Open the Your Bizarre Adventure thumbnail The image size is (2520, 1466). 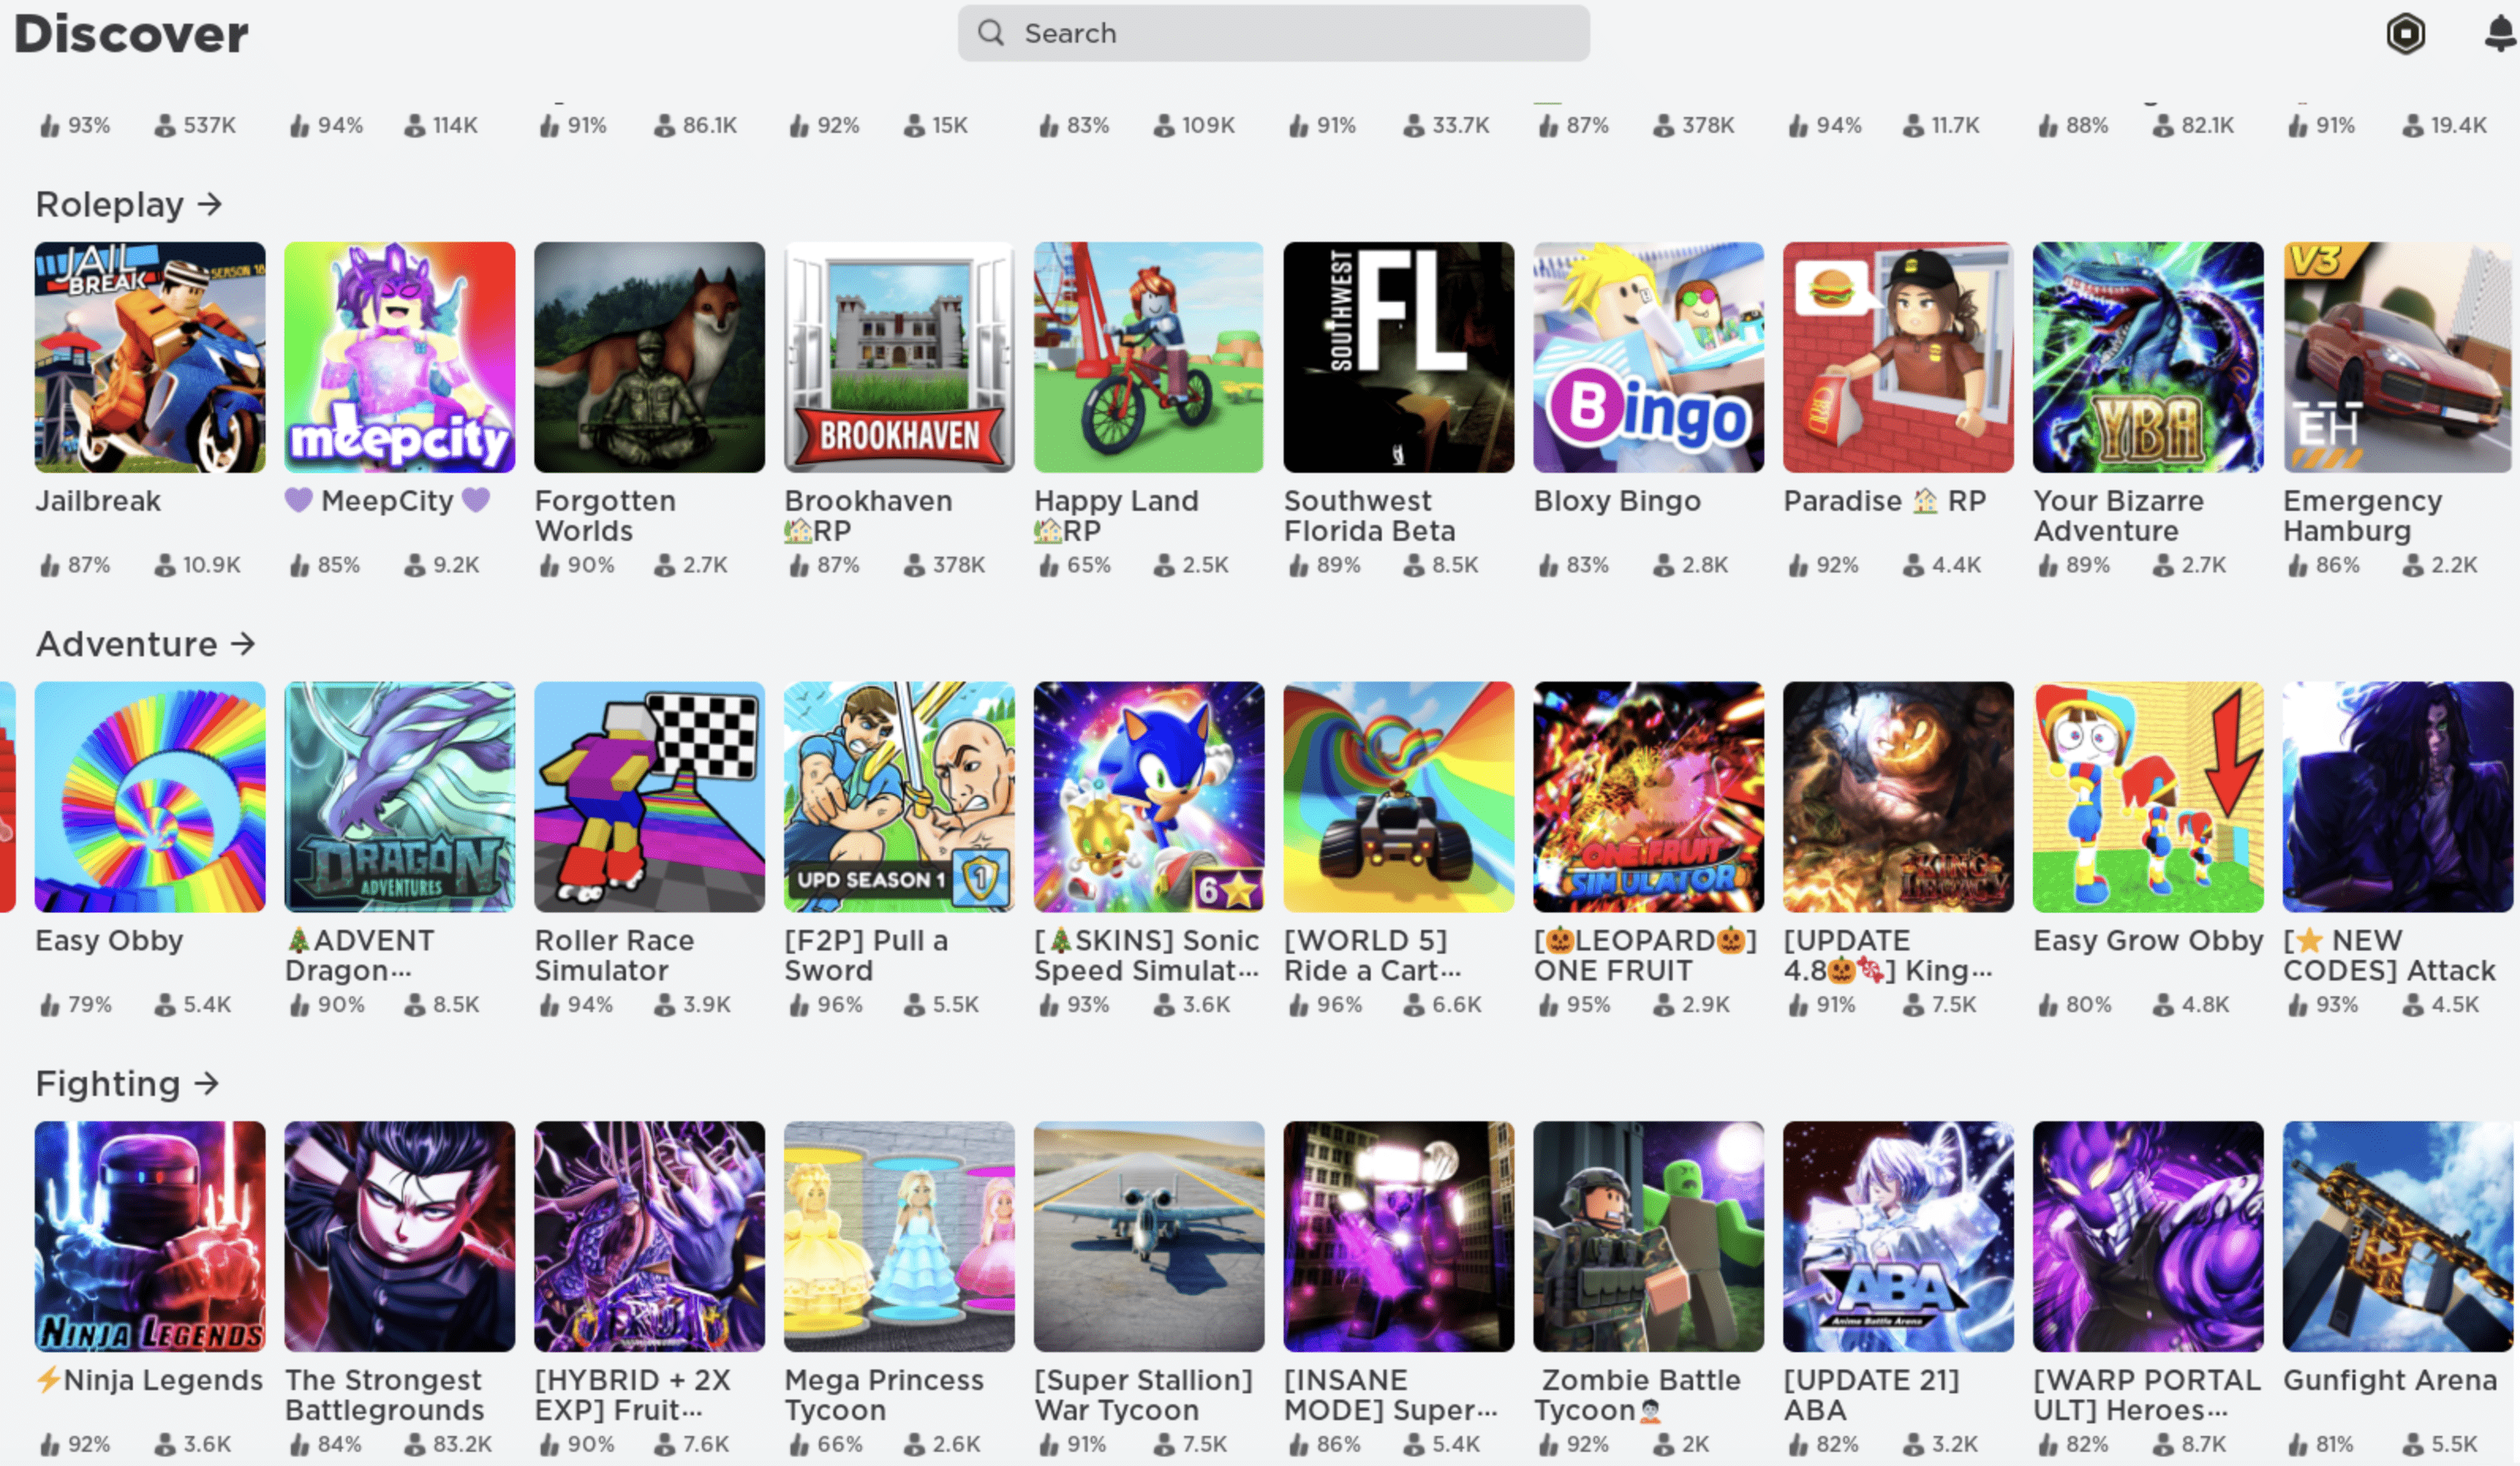click(2148, 357)
